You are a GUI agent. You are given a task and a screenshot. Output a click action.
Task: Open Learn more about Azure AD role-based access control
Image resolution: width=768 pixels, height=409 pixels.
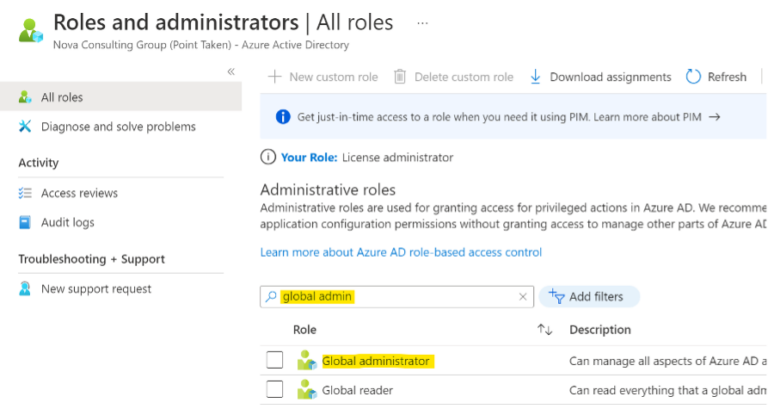coord(401,252)
